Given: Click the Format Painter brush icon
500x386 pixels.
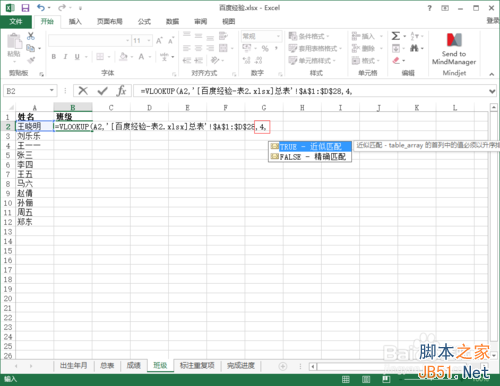Looking at the screenshot, I should pyautogui.click(x=31, y=60).
